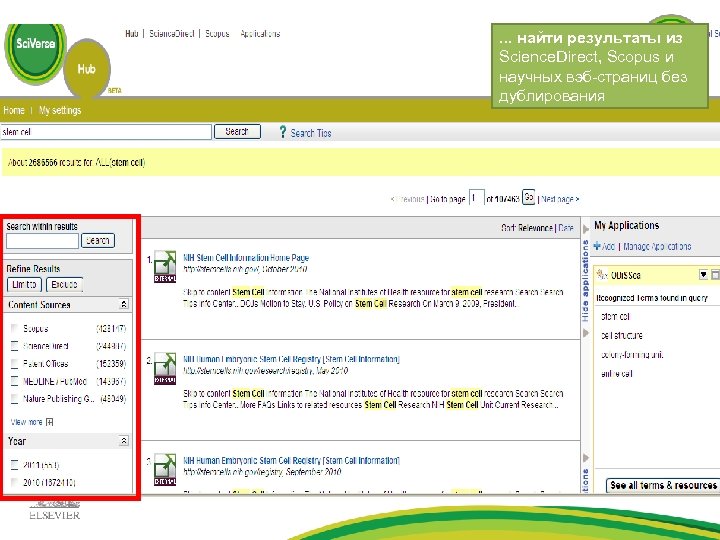Open the Applications top navigation link

pos(260,34)
